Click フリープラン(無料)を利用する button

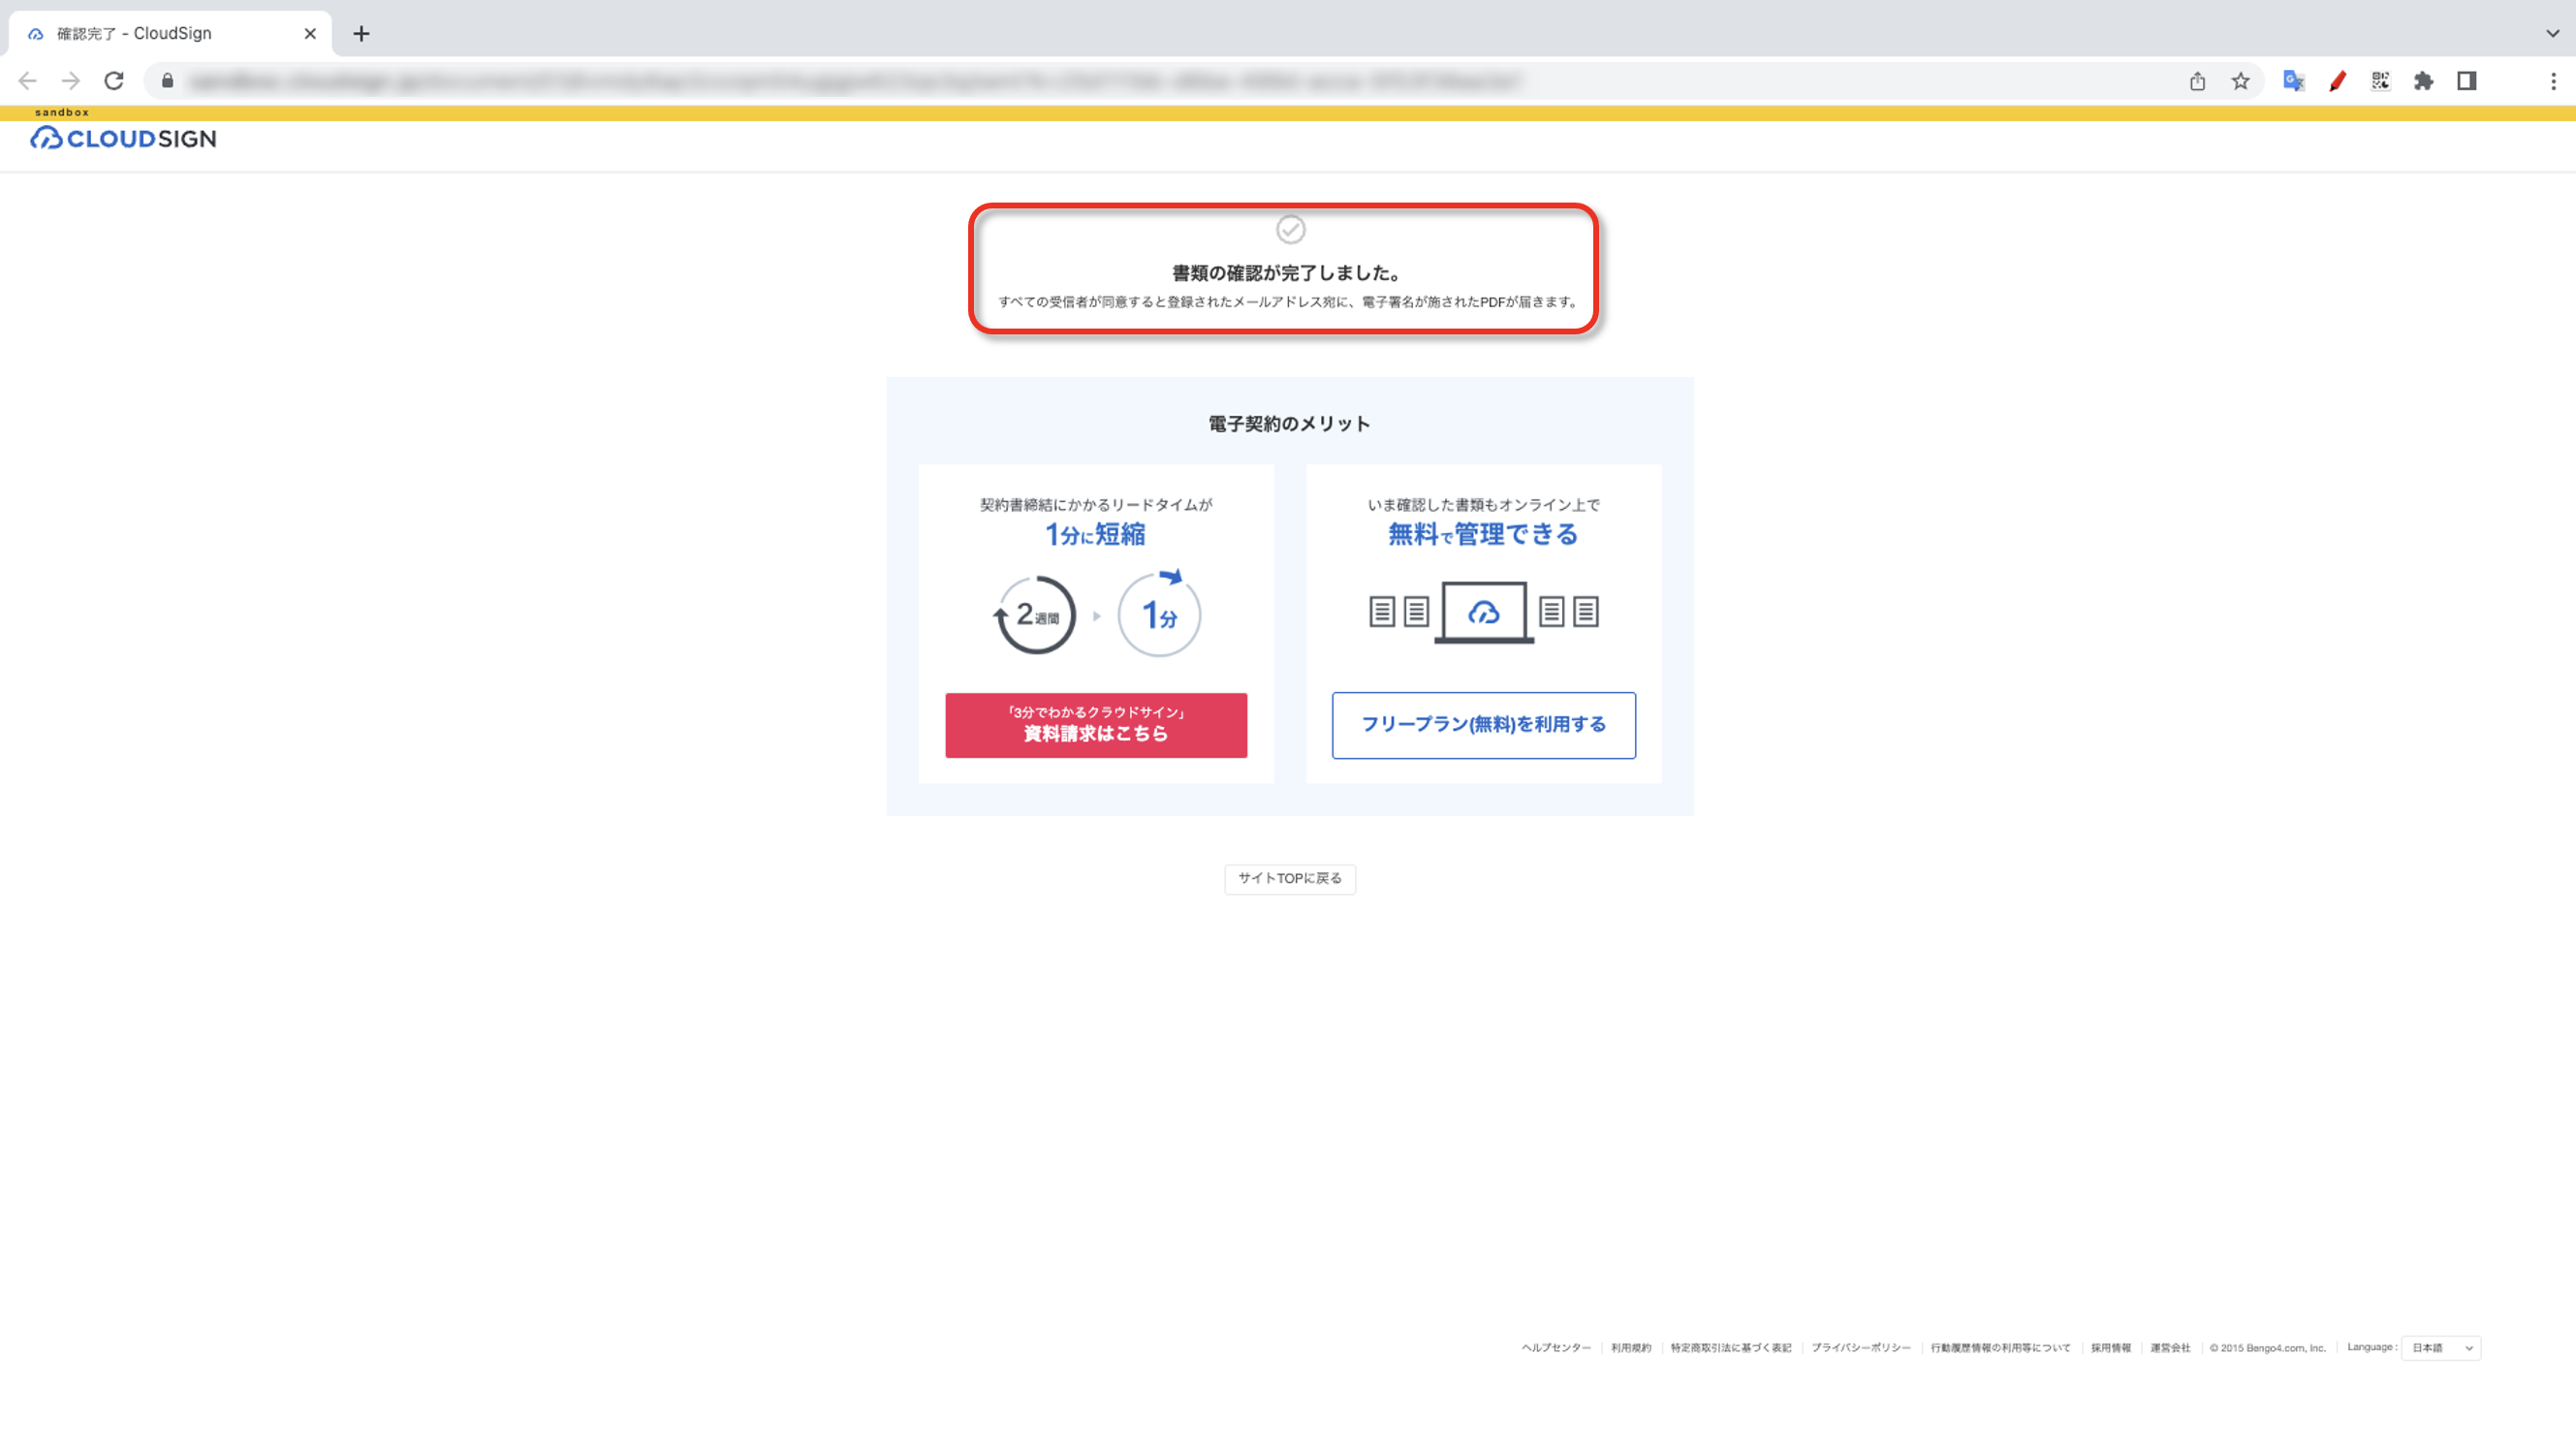click(1483, 725)
